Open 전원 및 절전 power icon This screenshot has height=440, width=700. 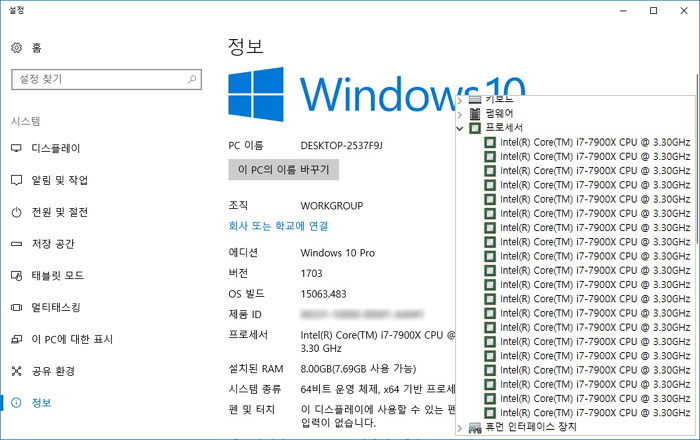pos(17,212)
